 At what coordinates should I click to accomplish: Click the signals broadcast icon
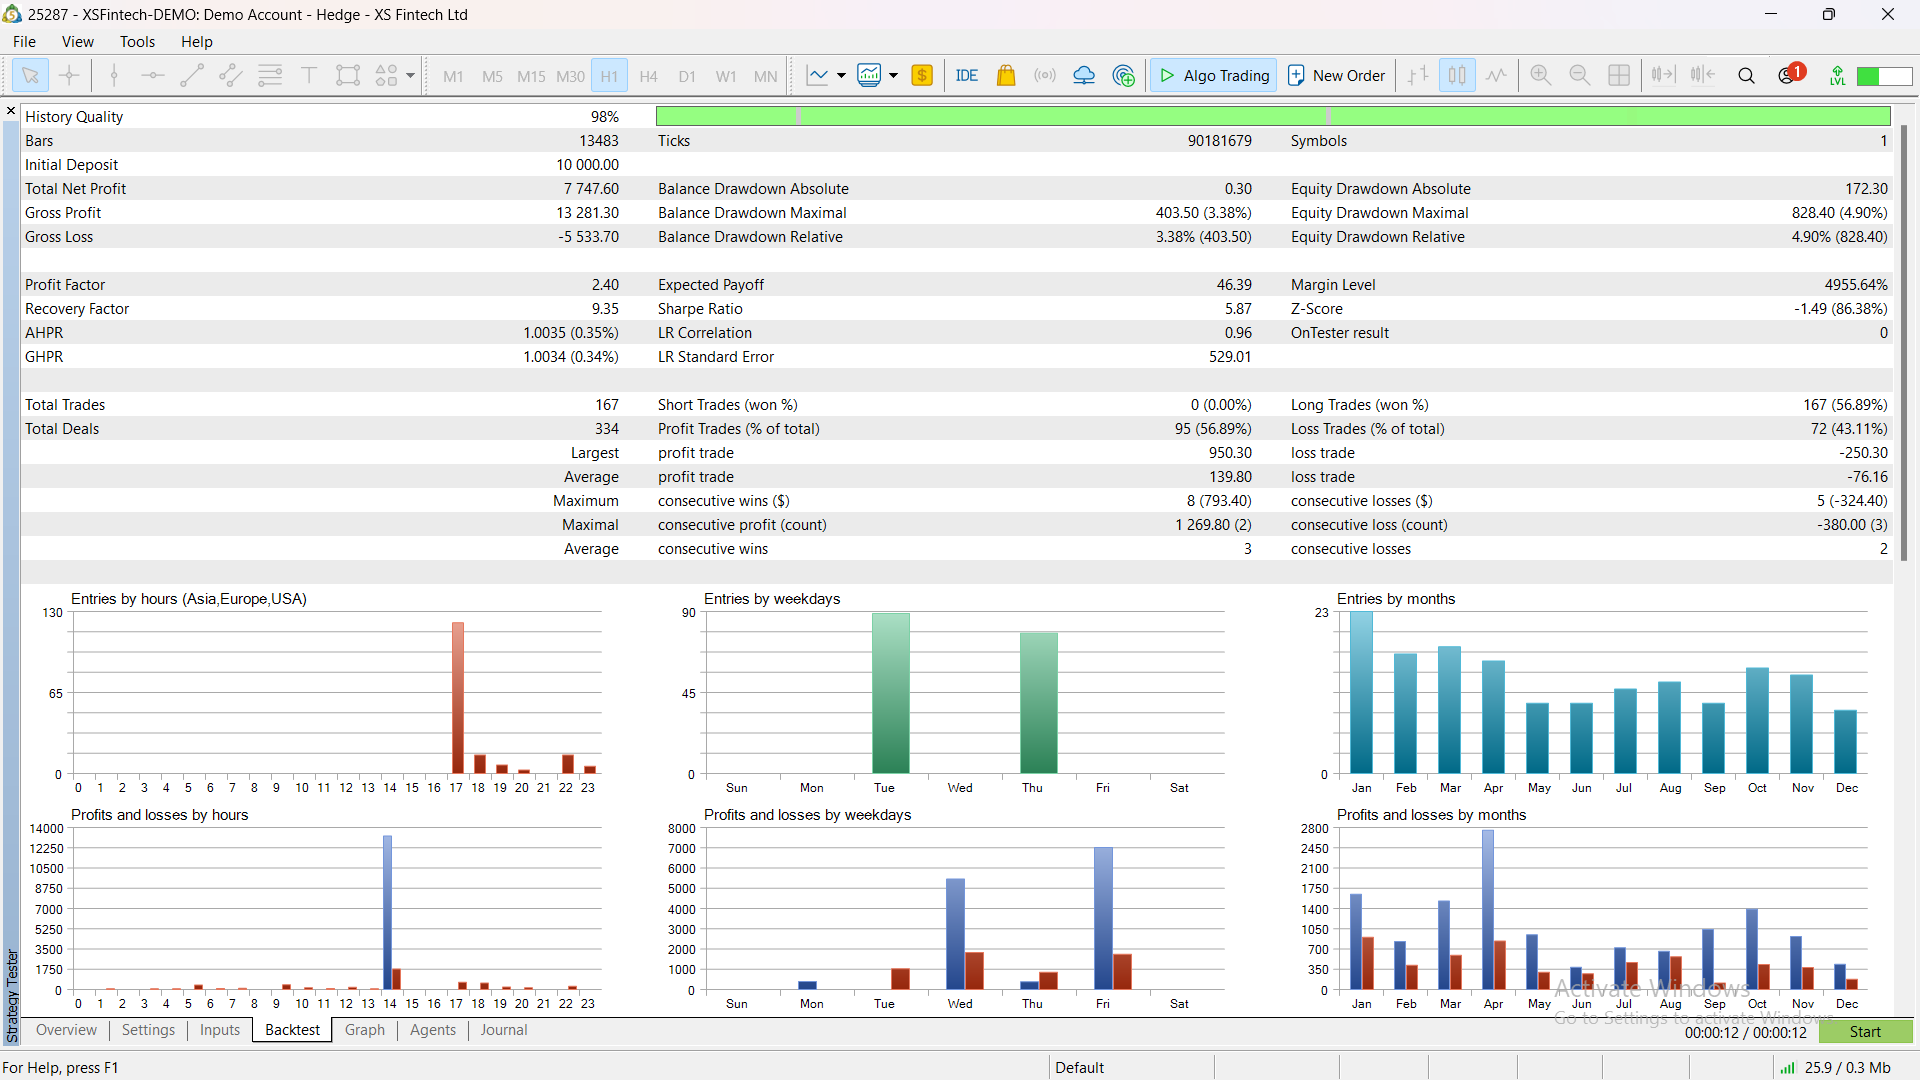click(1045, 75)
